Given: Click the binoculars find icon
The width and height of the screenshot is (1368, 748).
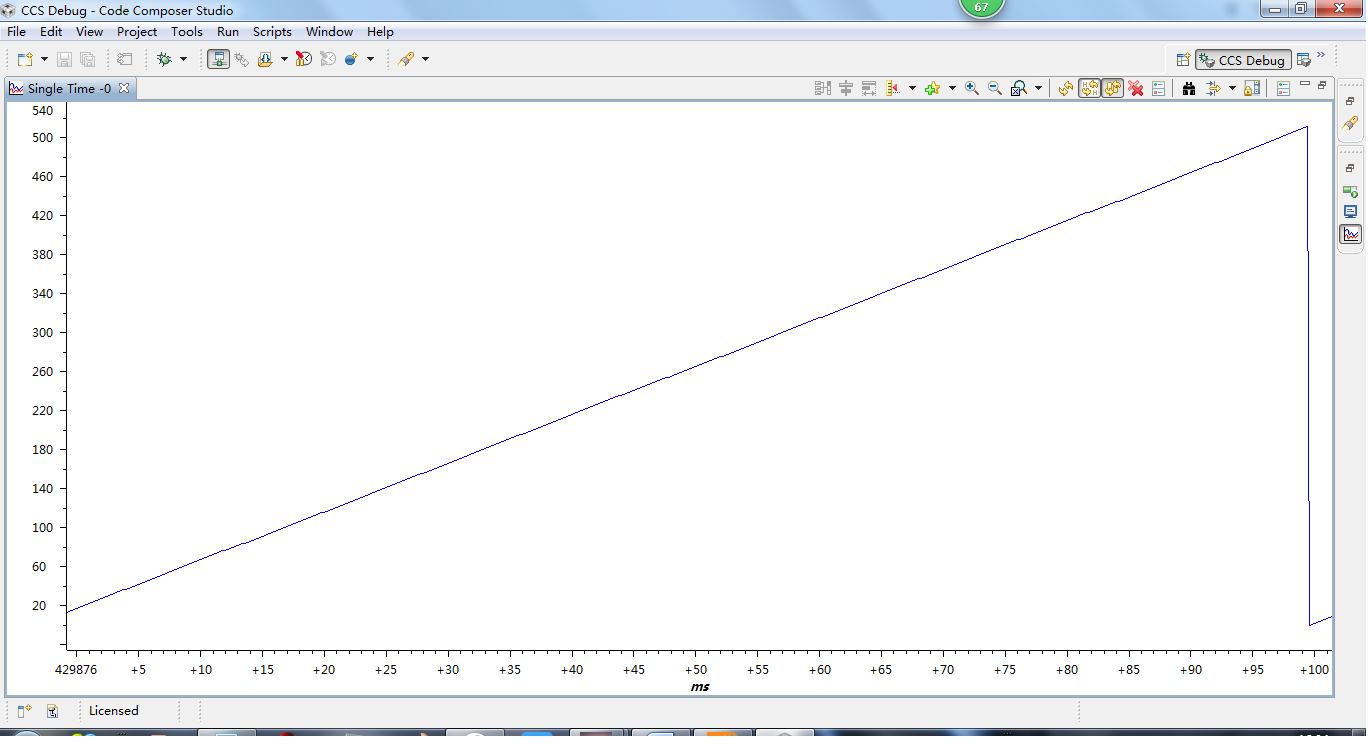Looking at the screenshot, I should [1189, 89].
